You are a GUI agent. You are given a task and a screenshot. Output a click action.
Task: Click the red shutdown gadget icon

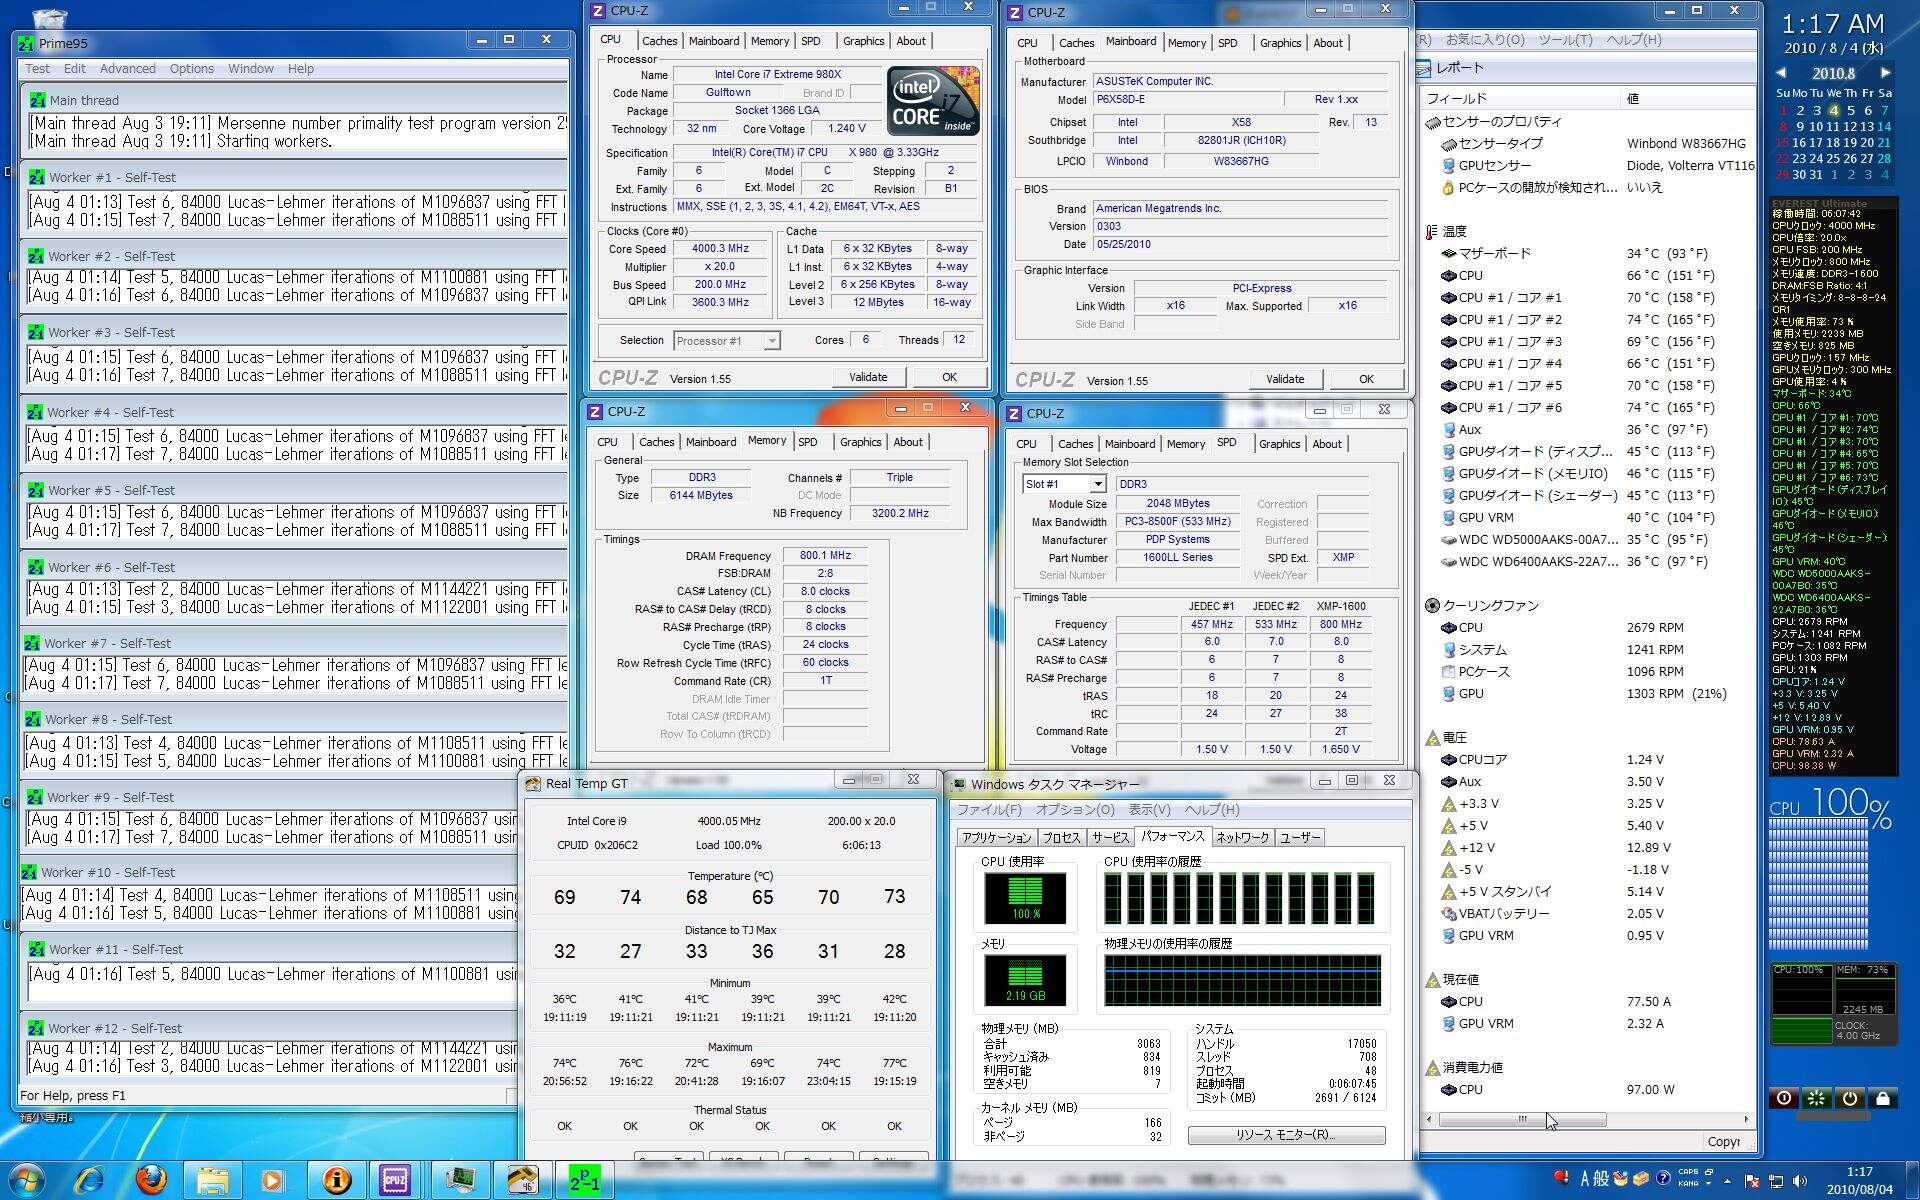point(1783,1098)
